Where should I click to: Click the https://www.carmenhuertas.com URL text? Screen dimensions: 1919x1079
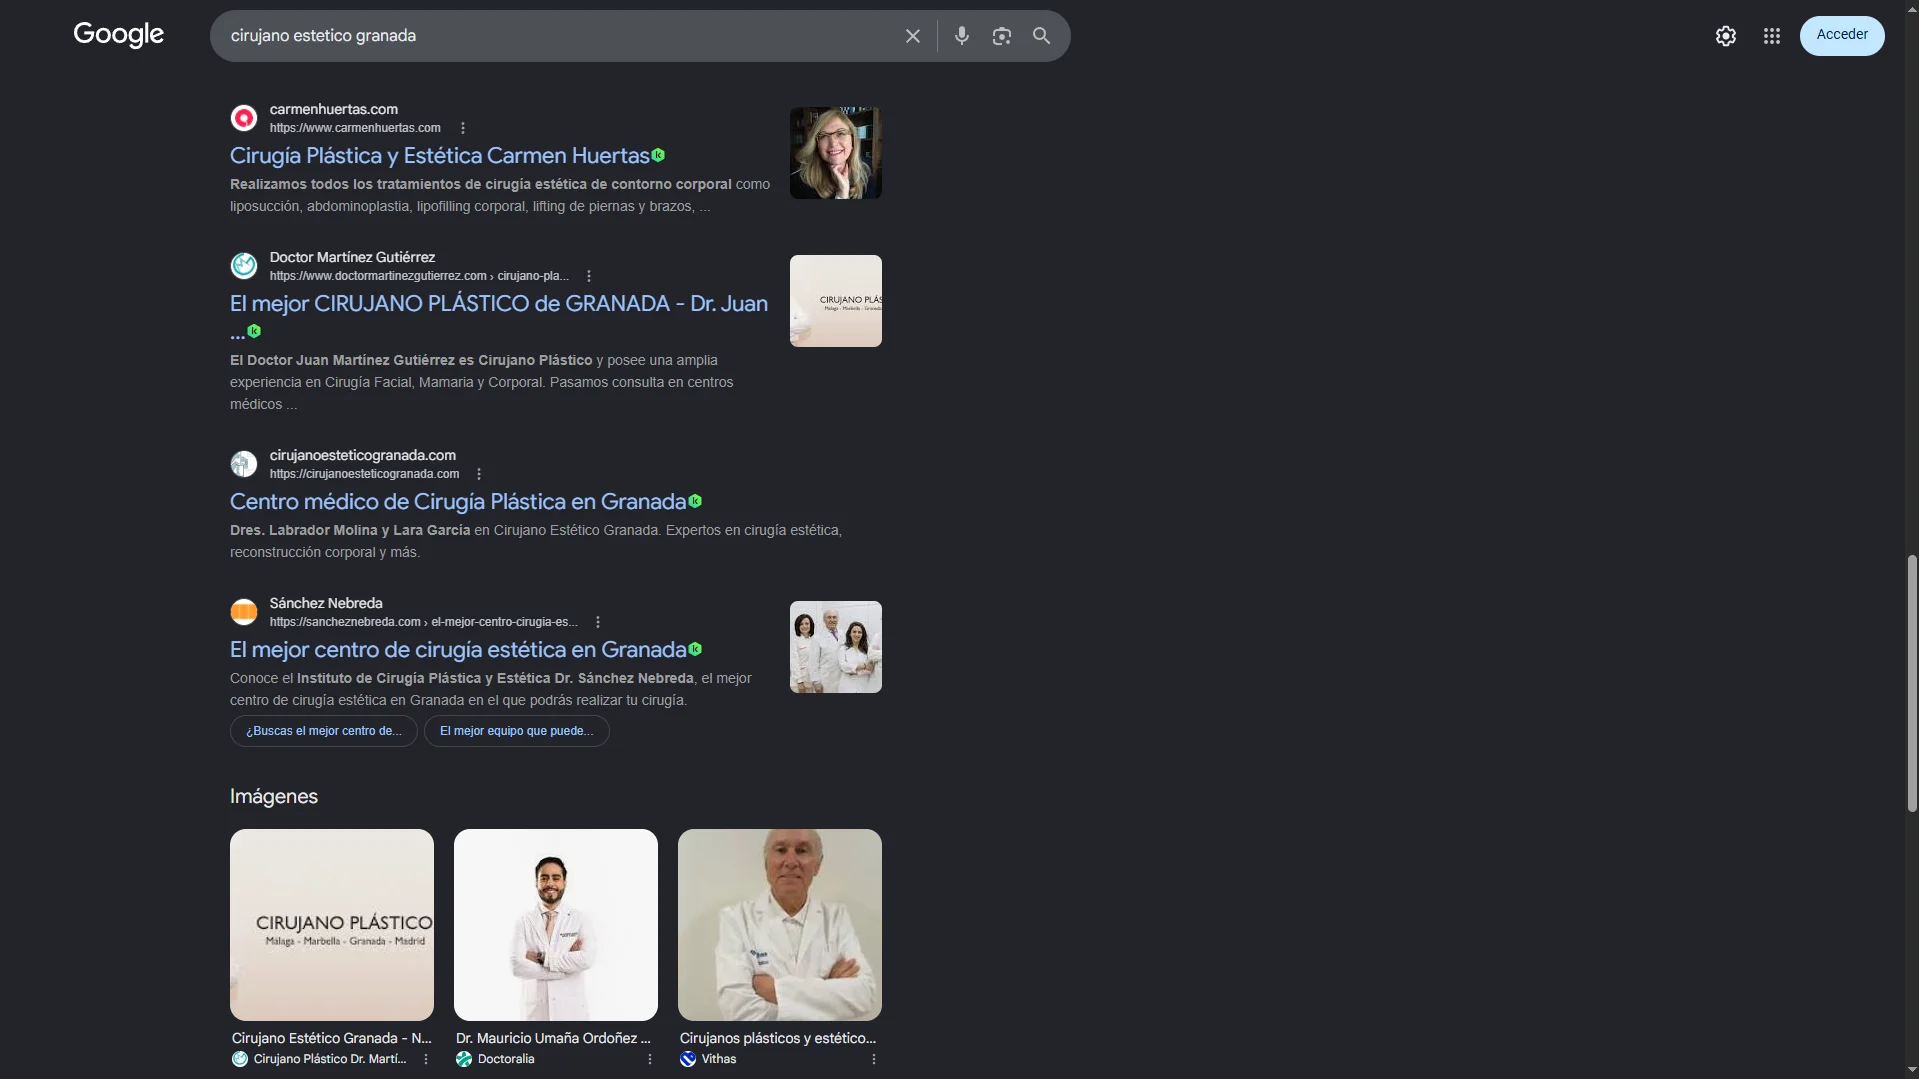tap(355, 128)
